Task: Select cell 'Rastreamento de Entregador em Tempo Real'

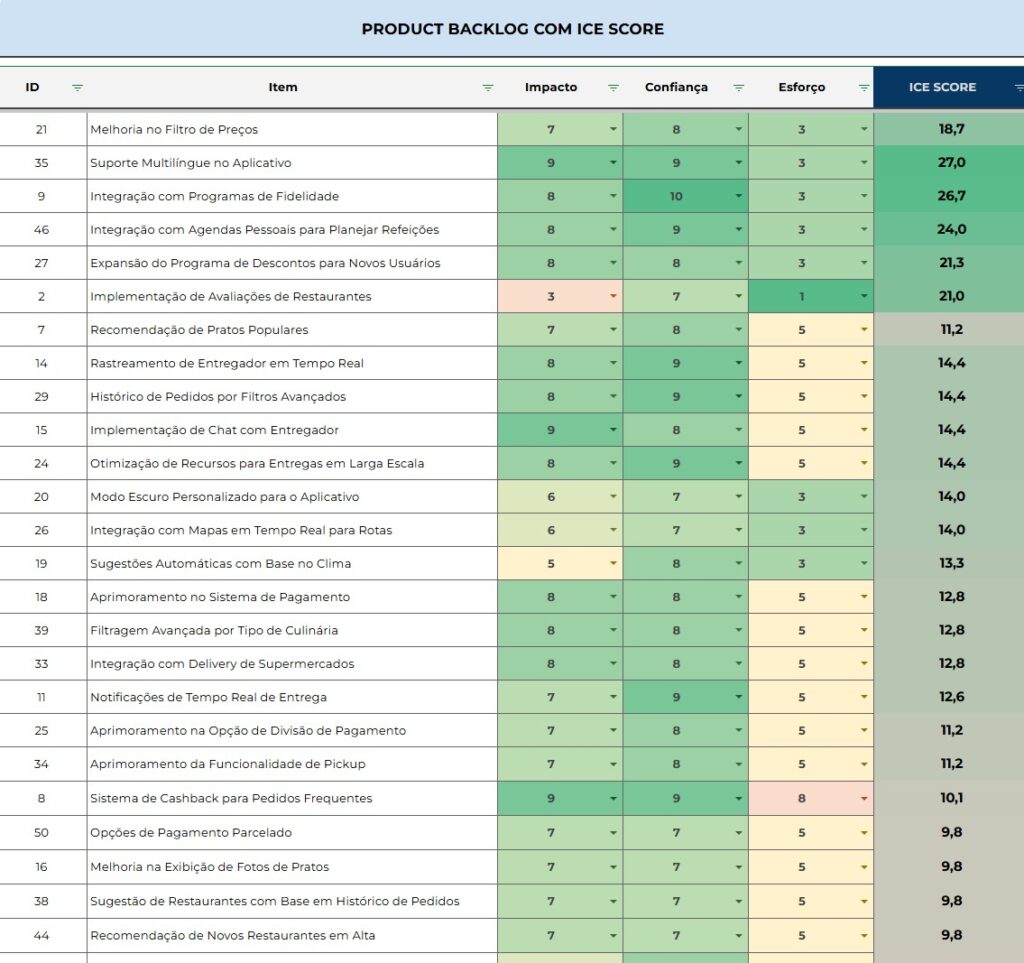Action: [x=292, y=363]
